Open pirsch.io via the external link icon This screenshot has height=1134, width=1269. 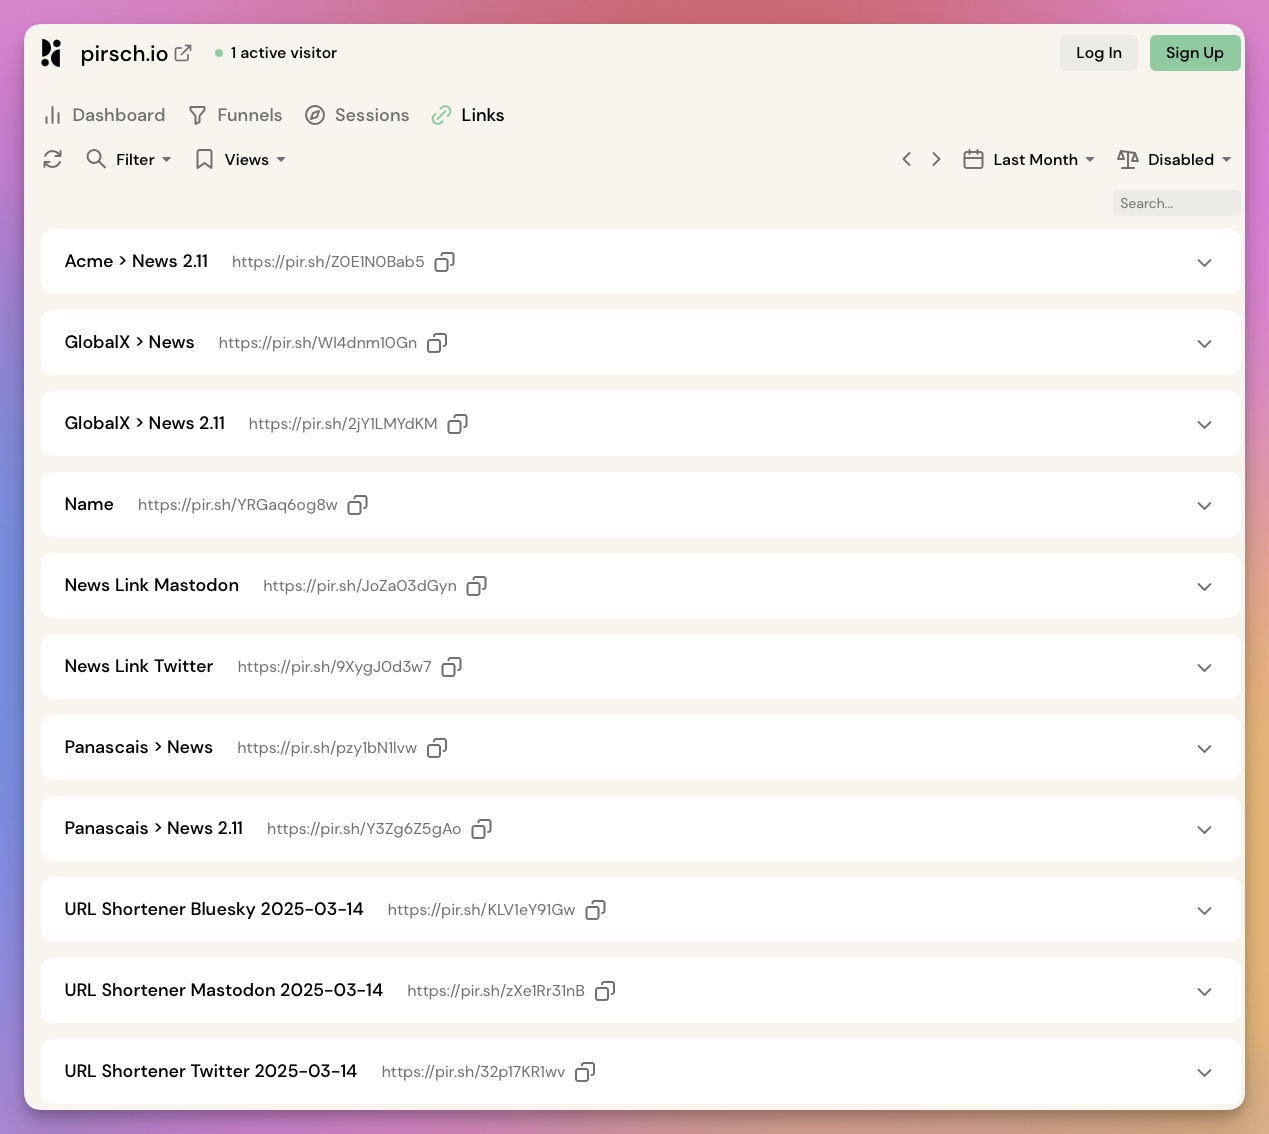point(182,52)
